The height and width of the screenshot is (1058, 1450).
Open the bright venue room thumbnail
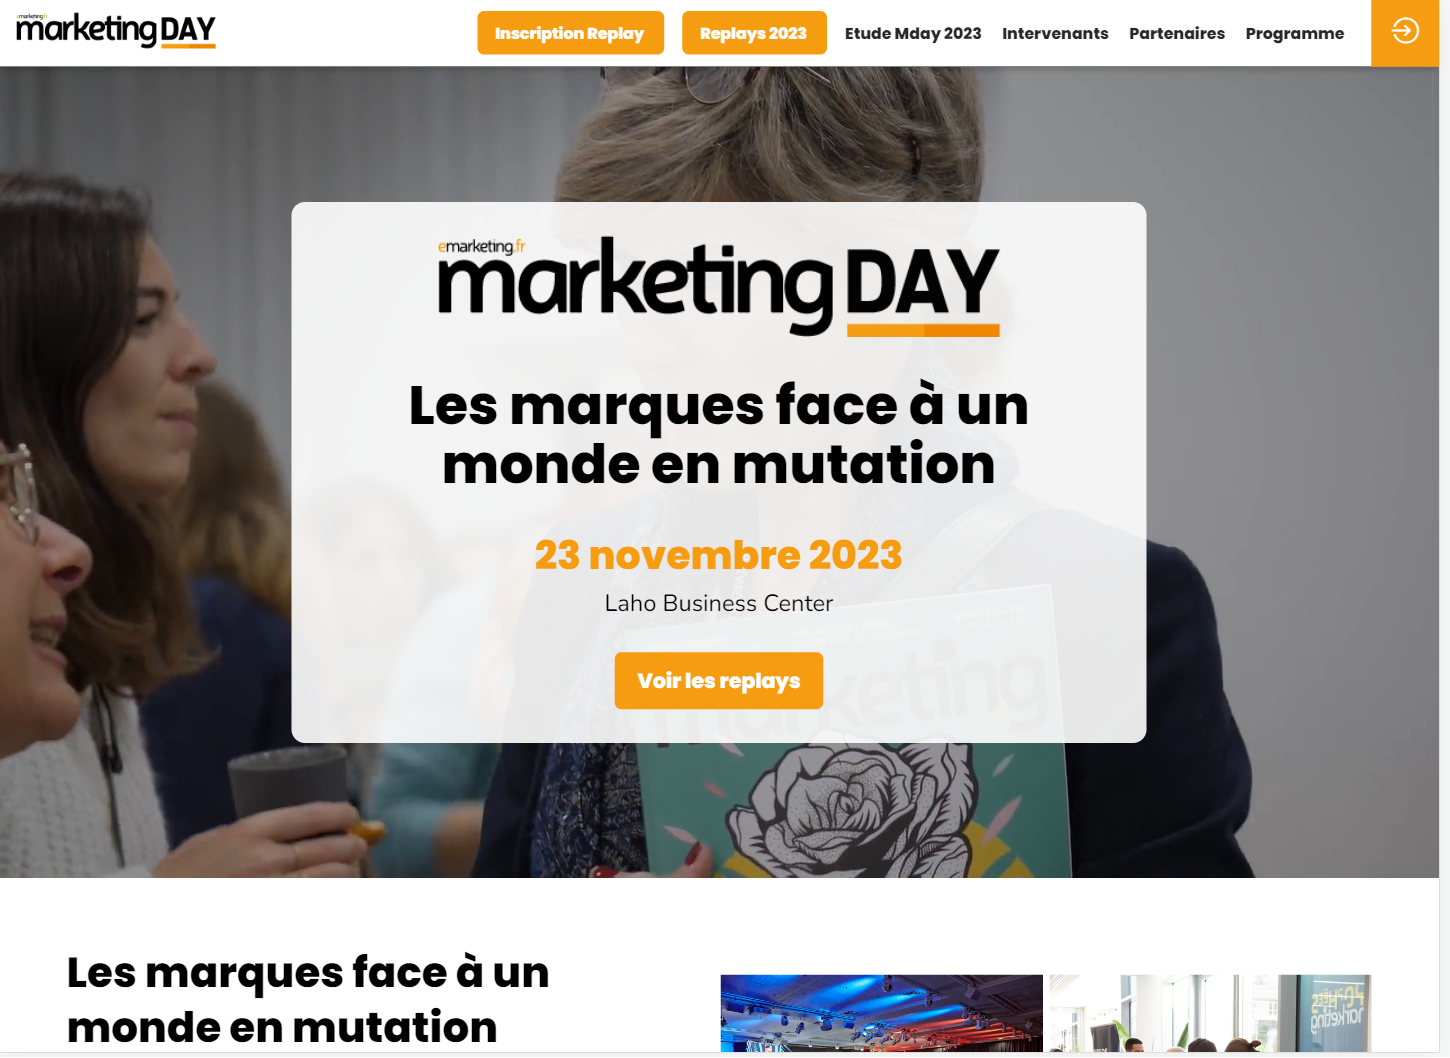click(1210, 1013)
